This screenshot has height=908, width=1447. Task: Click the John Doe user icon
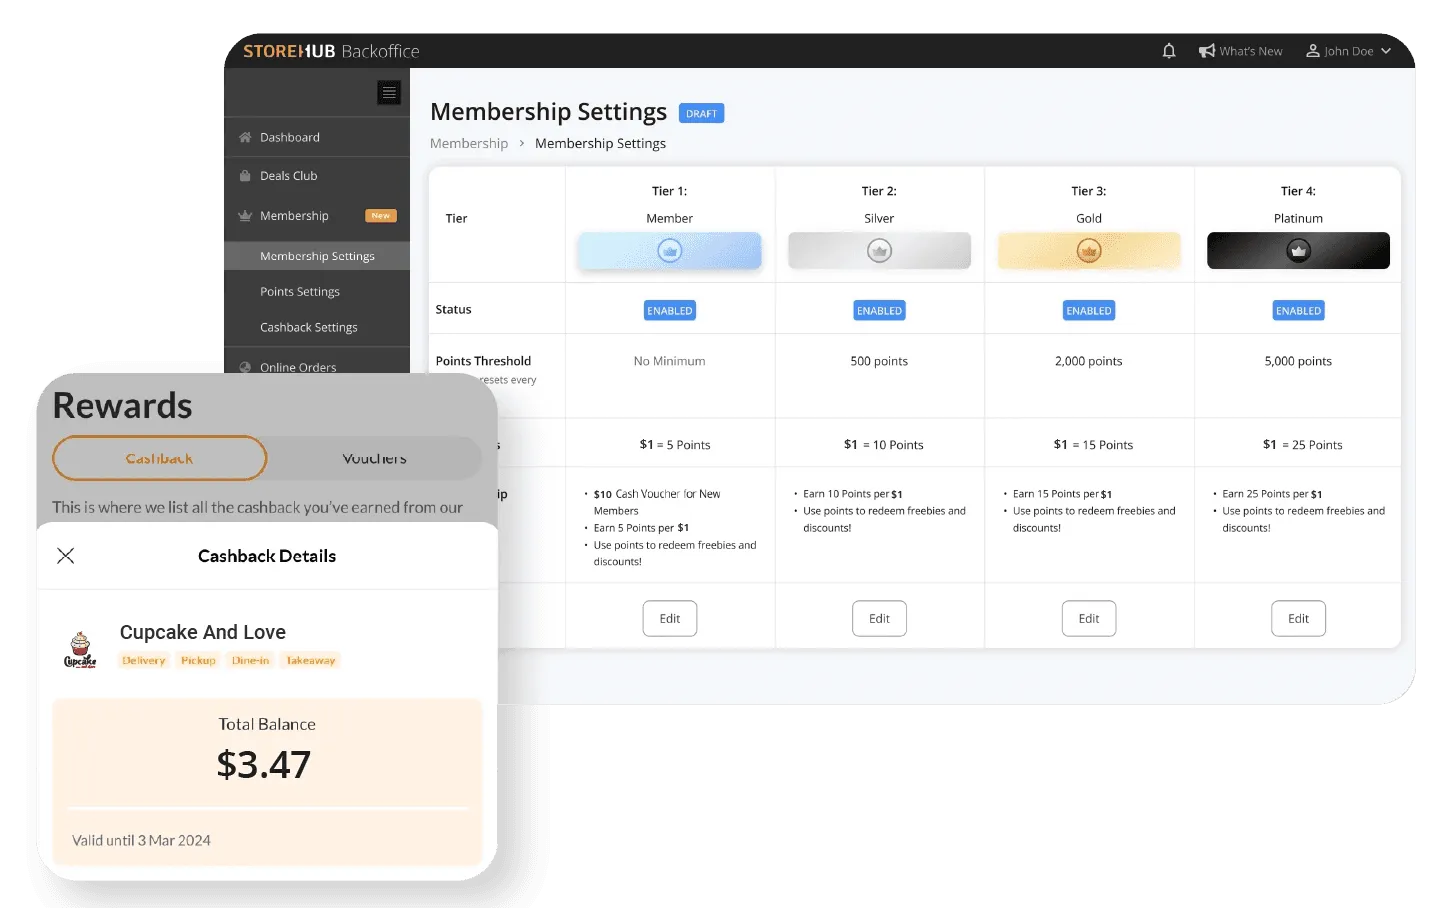pyautogui.click(x=1313, y=51)
